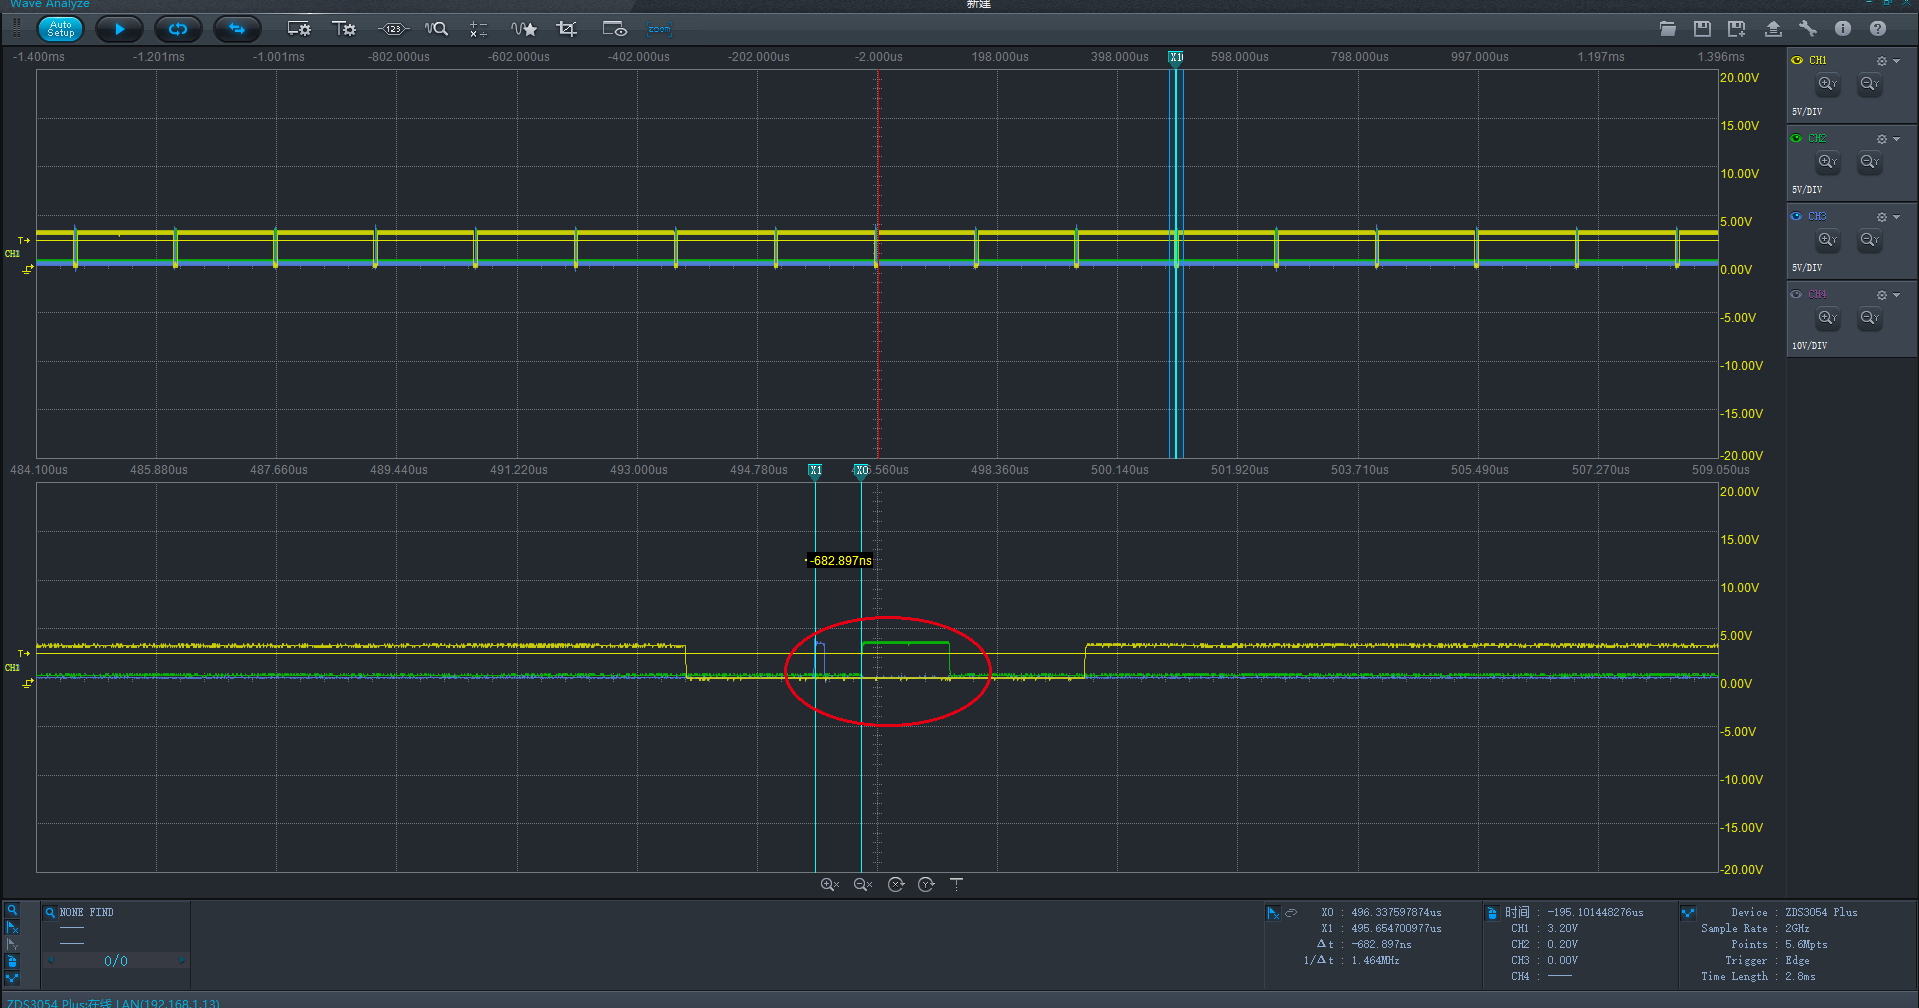The width and height of the screenshot is (1919, 1008).
Task: Show CH4 with its eye icon
Action: click(x=1797, y=294)
